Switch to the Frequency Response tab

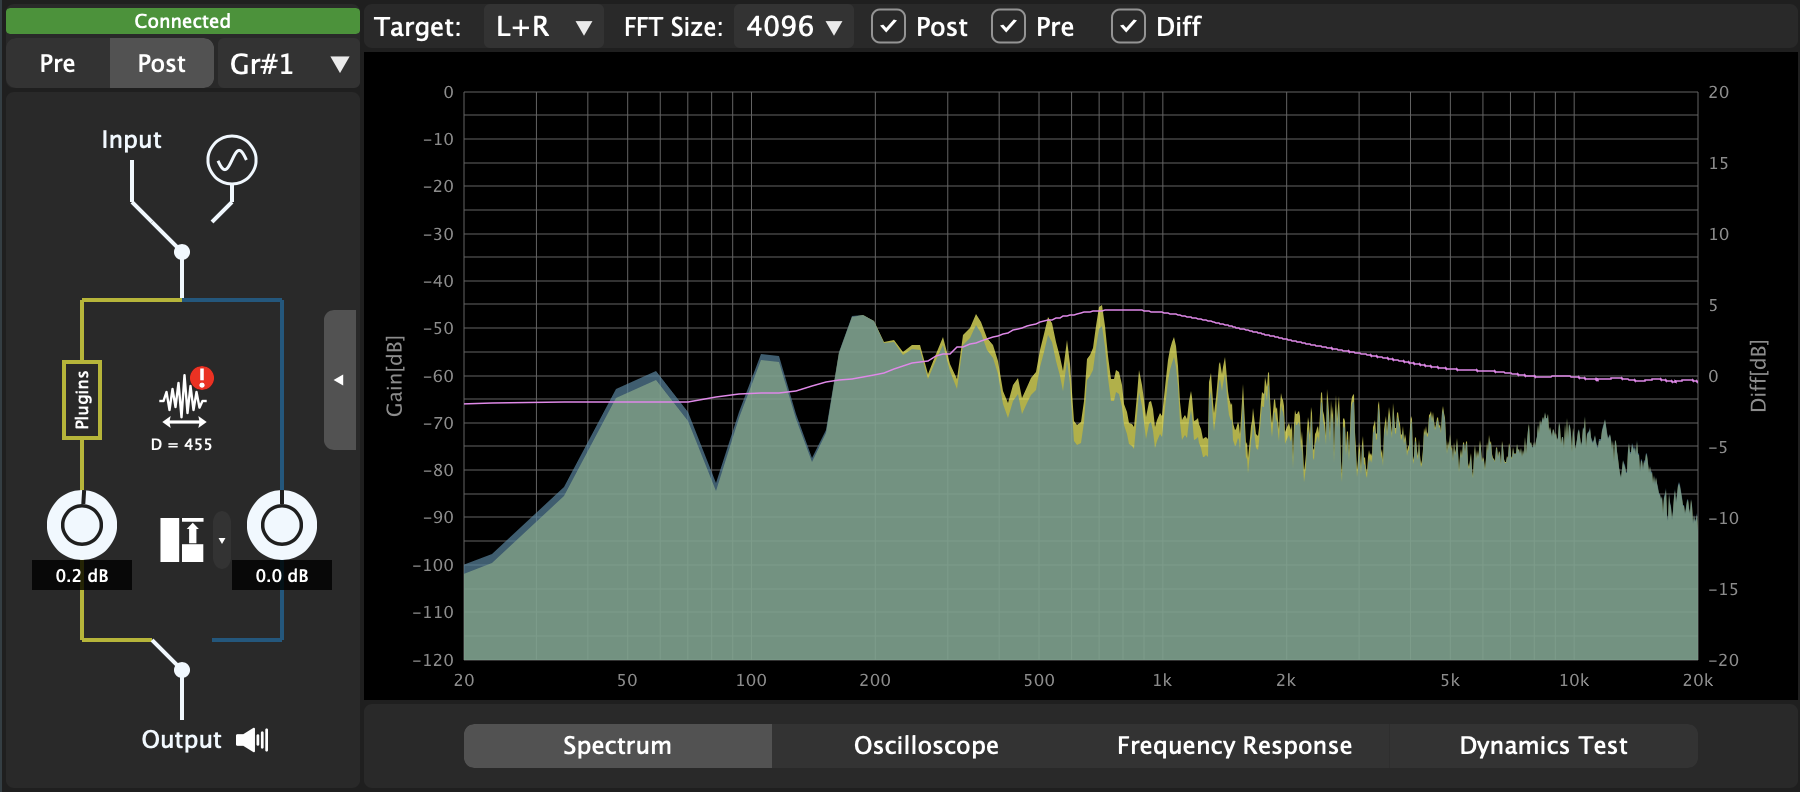tap(1234, 746)
